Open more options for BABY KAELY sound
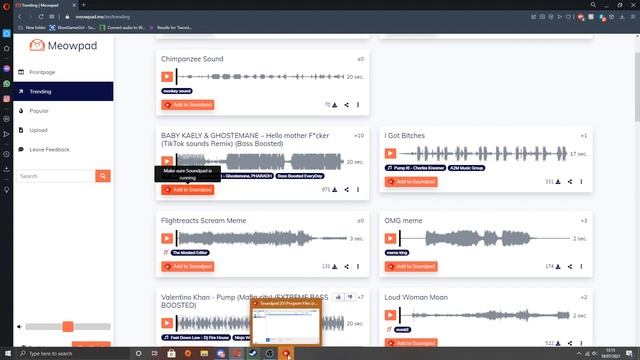 pos(358,190)
